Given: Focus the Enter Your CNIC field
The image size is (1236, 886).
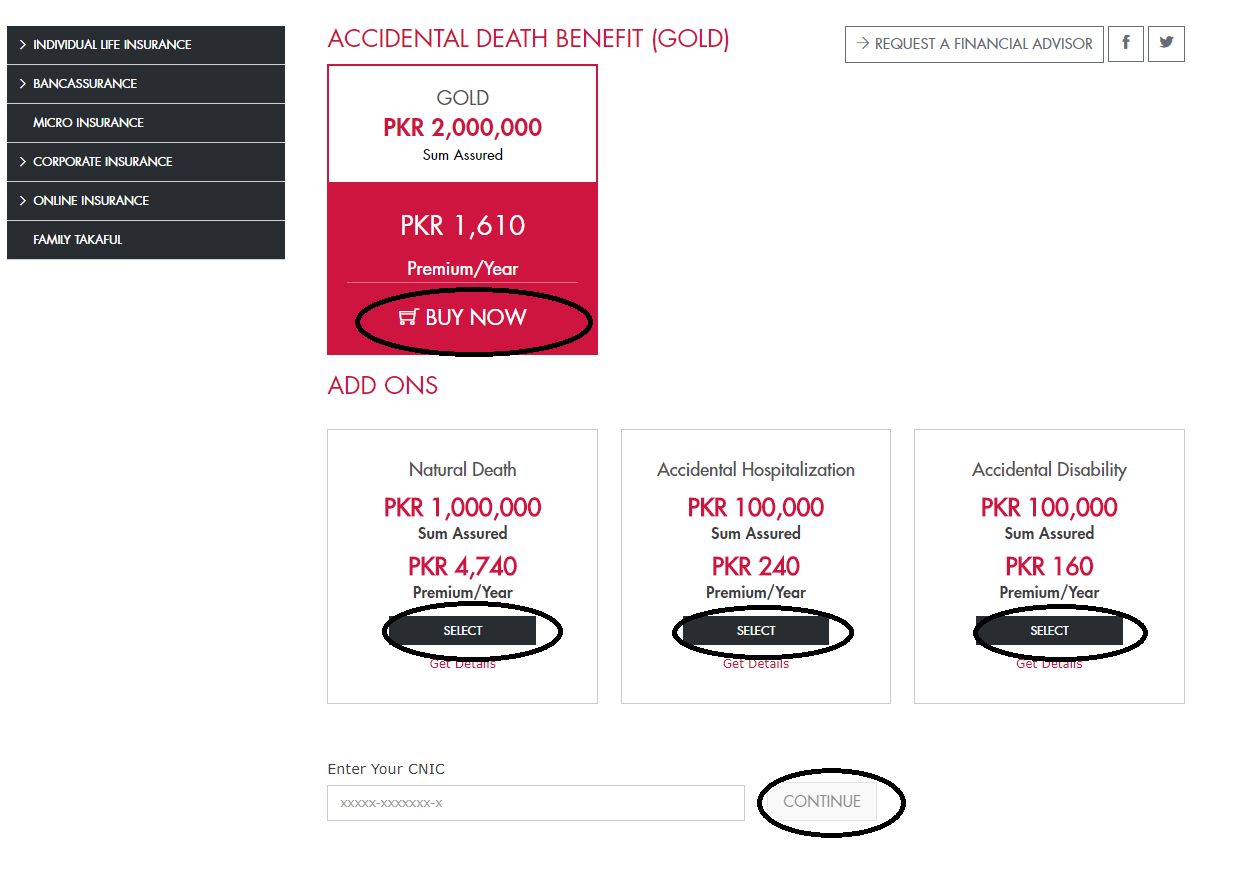Looking at the screenshot, I should tap(536, 803).
